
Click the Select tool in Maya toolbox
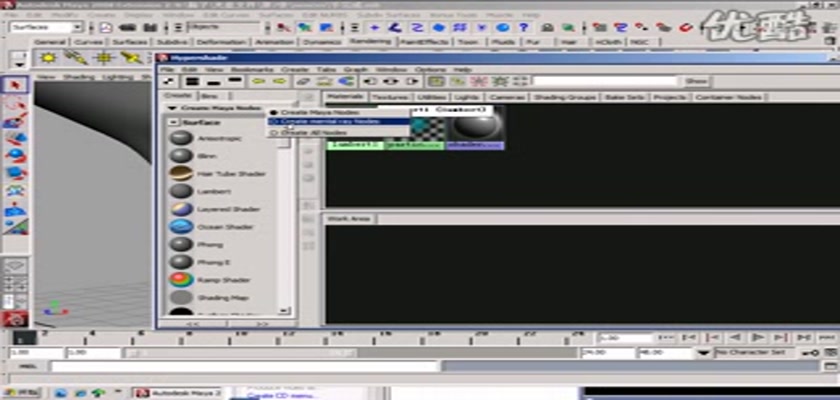tap(16, 85)
